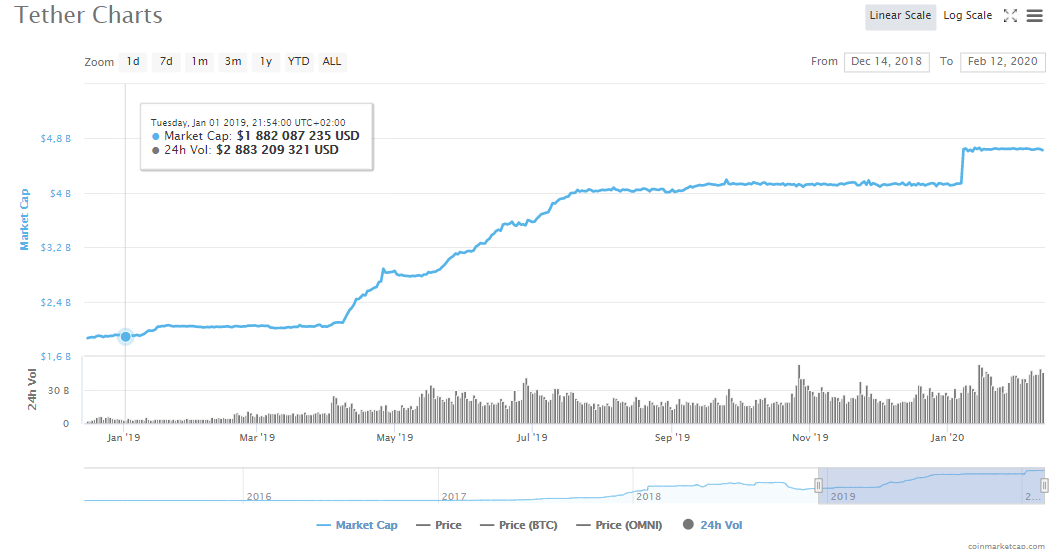
Task: Switch chart to Linear Scale
Action: pos(900,16)
